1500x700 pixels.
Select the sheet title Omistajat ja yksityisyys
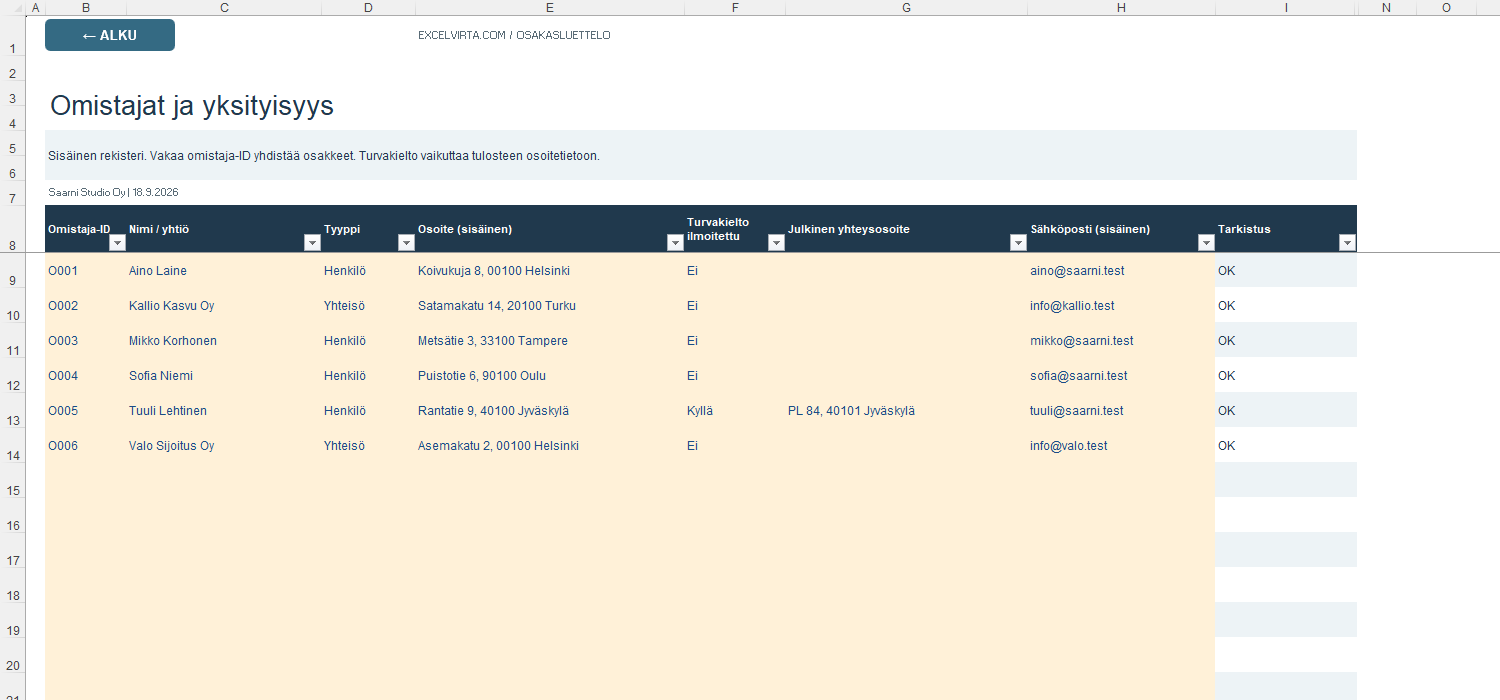coord(191,107)
